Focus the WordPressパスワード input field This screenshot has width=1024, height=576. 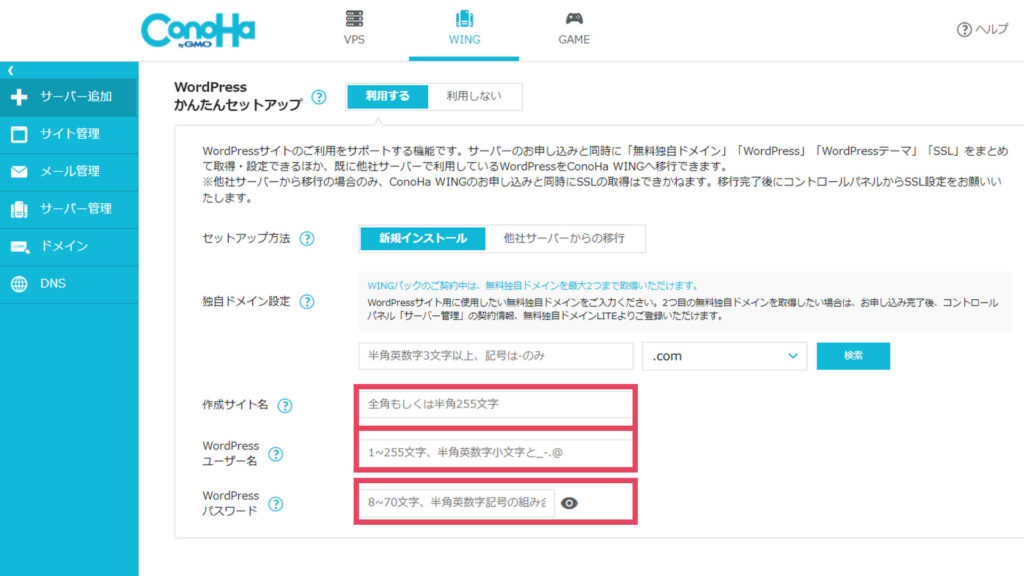click(456, 502)
